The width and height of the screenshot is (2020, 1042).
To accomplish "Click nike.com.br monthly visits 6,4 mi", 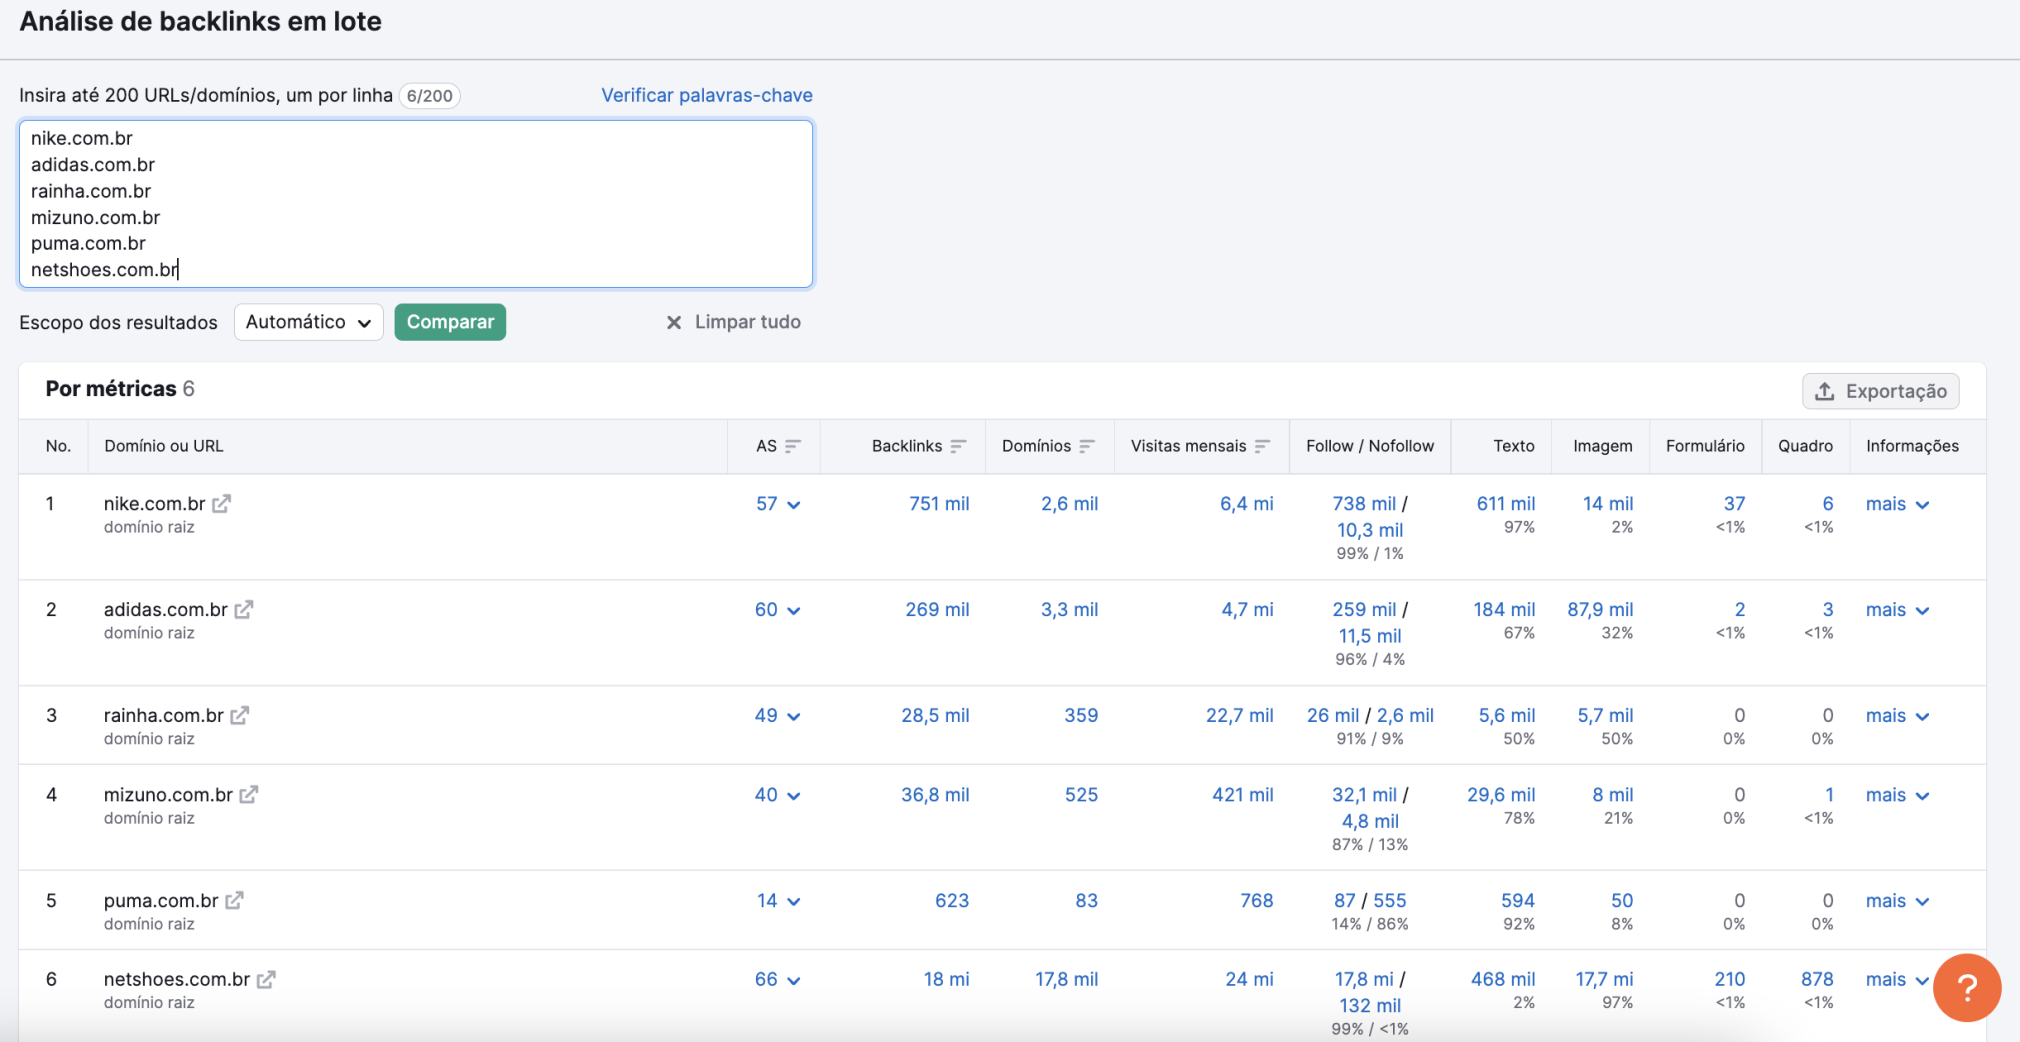I will pyautogui.click(x=1247, y=504).
